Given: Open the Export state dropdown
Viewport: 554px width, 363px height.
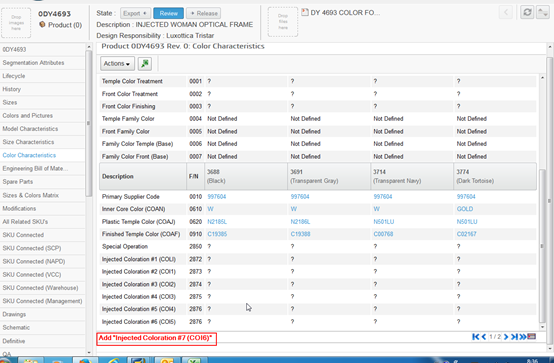Looking at the screenshot, I should (135, 13).
